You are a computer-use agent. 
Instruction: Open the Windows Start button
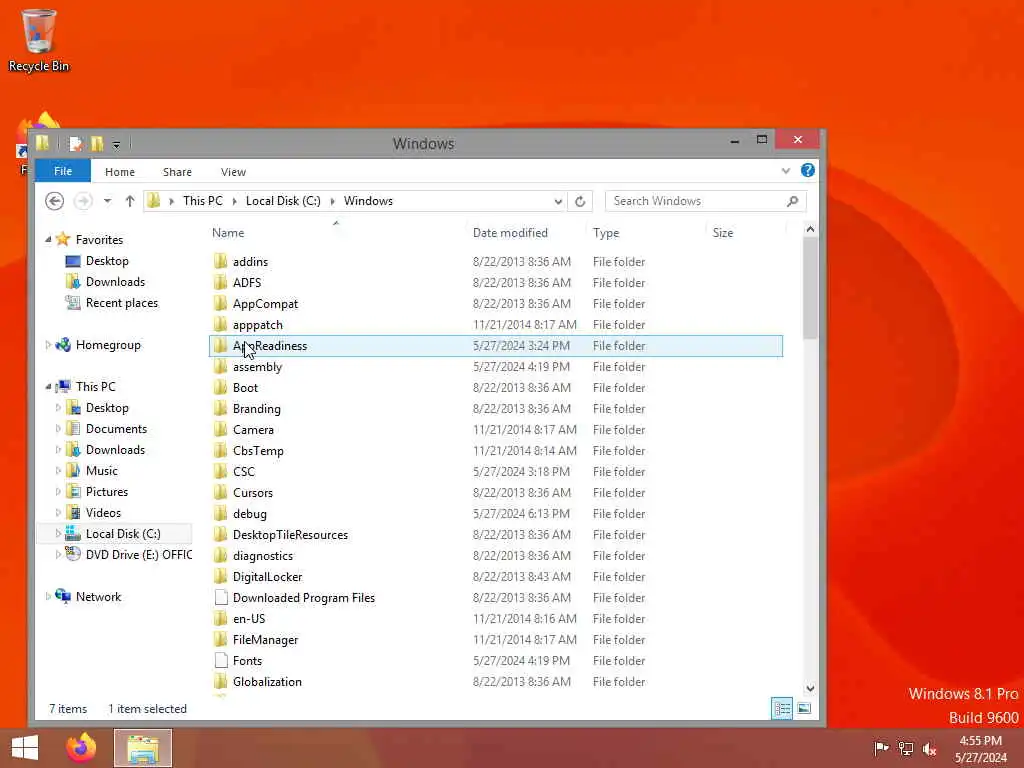[x=25, y=748]
